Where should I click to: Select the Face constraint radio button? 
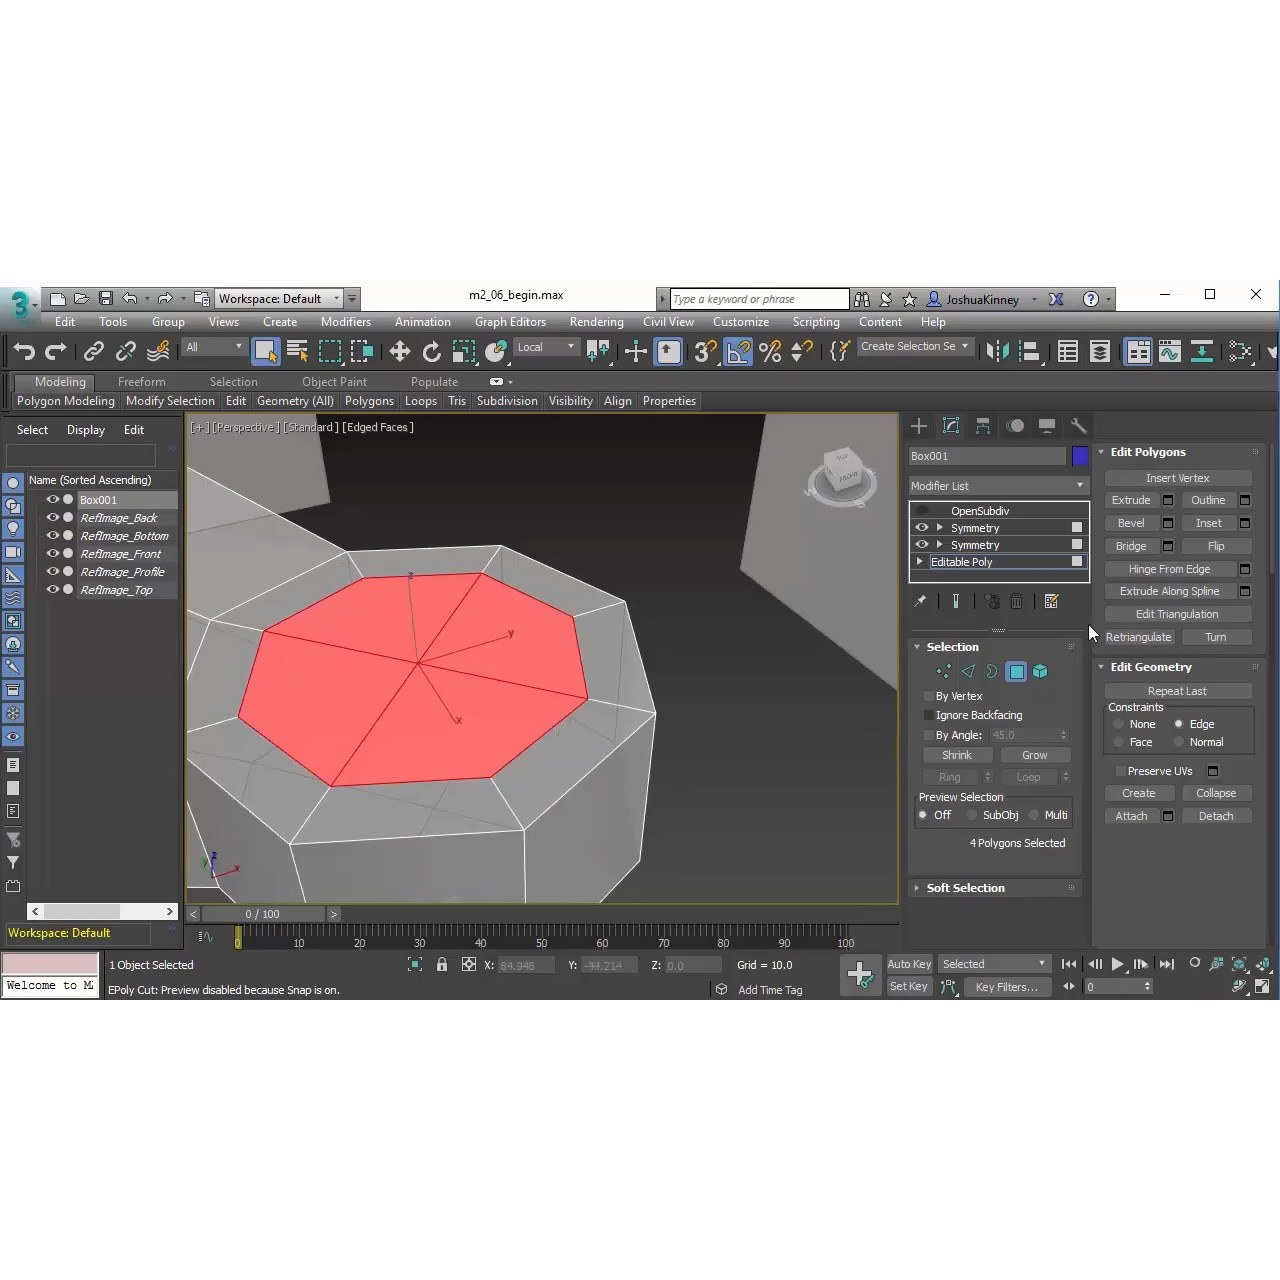[x=1119, y=743]
